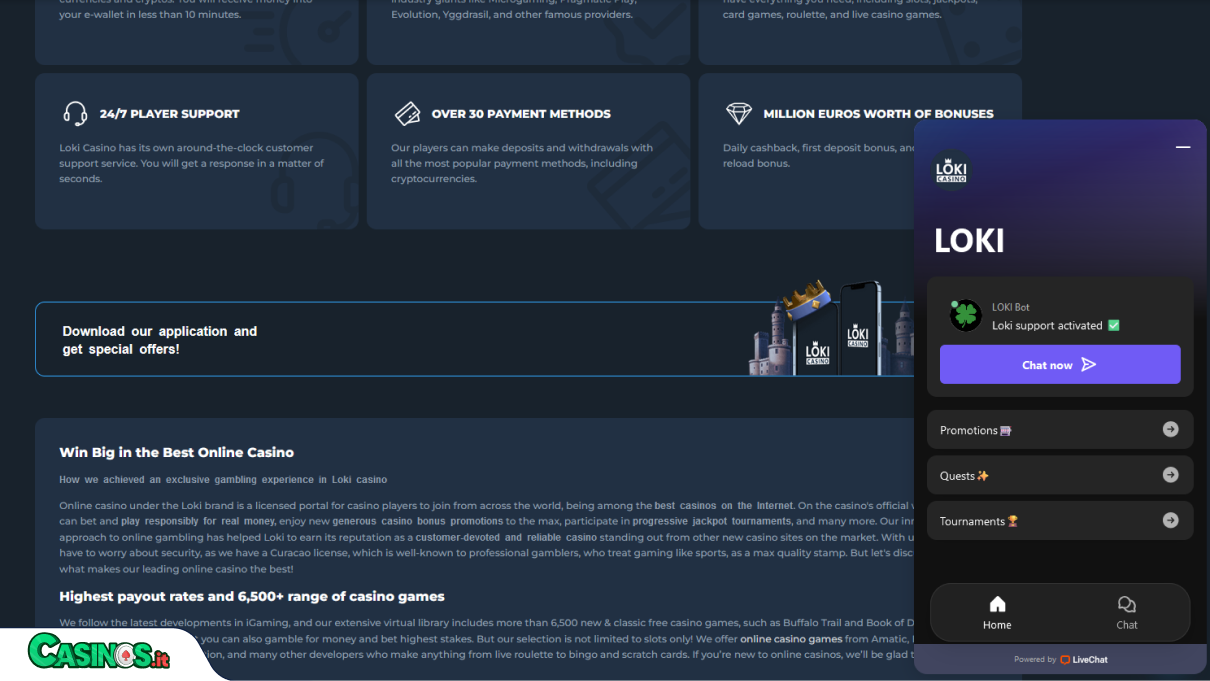Minimize the LiveChat widget

[1183, 147]
